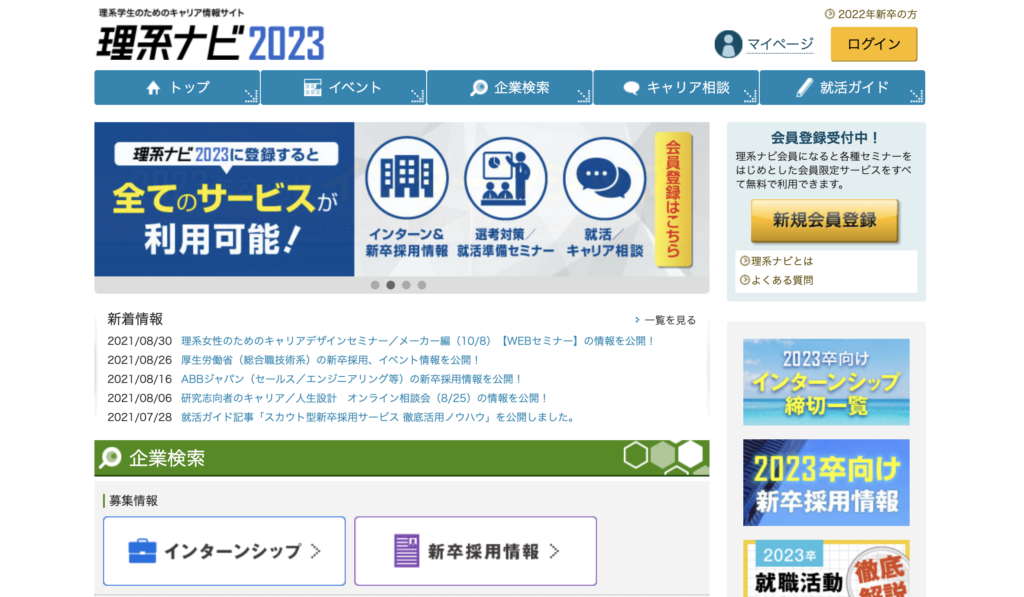
Task: Select the third carousel dot
Action: [406, 285]
